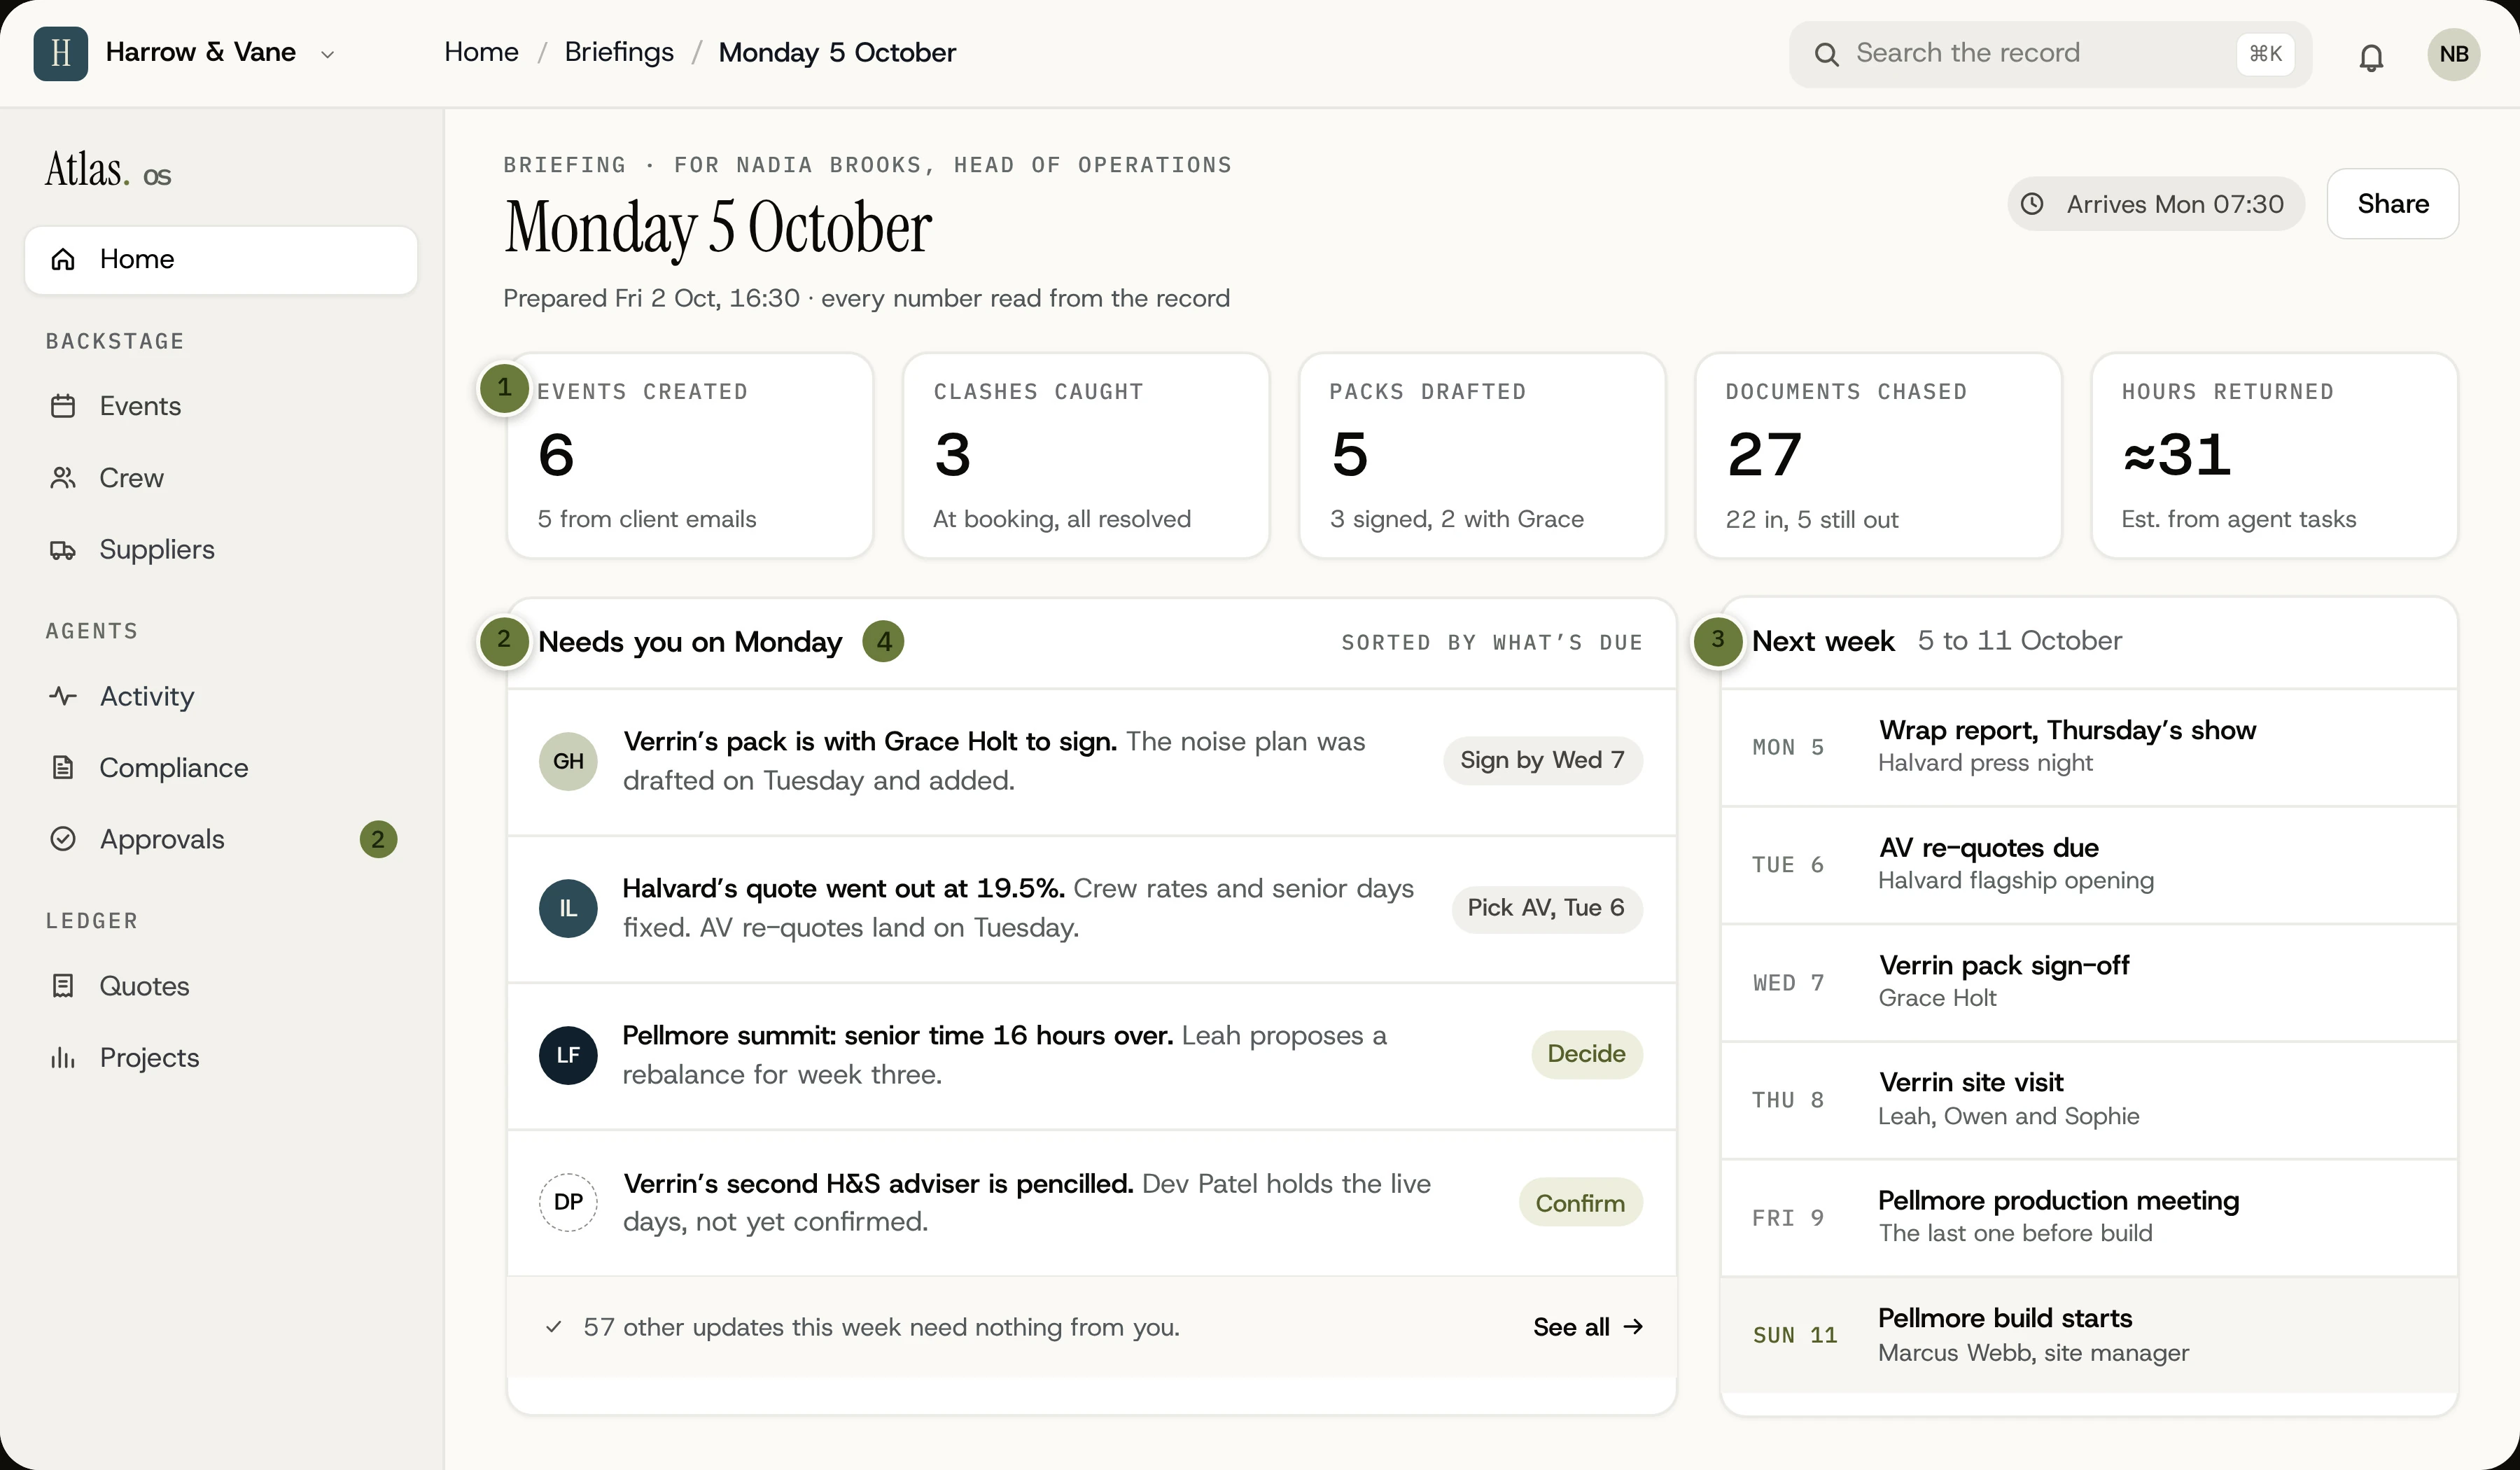
Task: Expand Harrow & Vane workspace dropdown chevron
Action: [327, 54]
